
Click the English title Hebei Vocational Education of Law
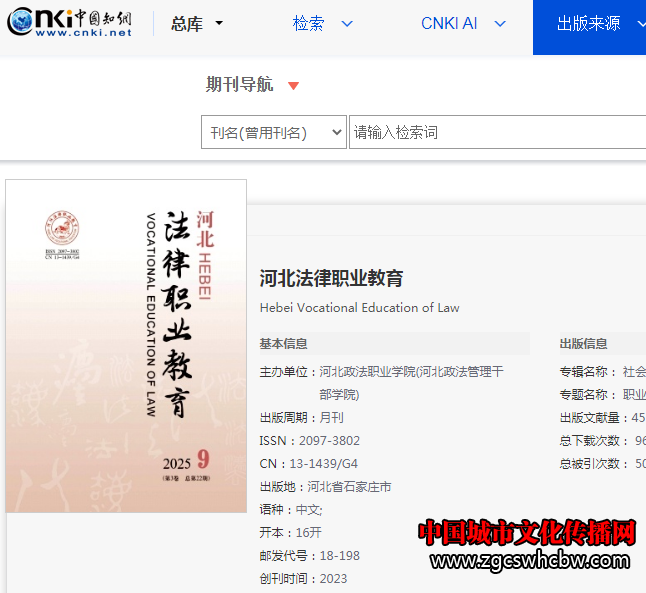pos(359,308)
